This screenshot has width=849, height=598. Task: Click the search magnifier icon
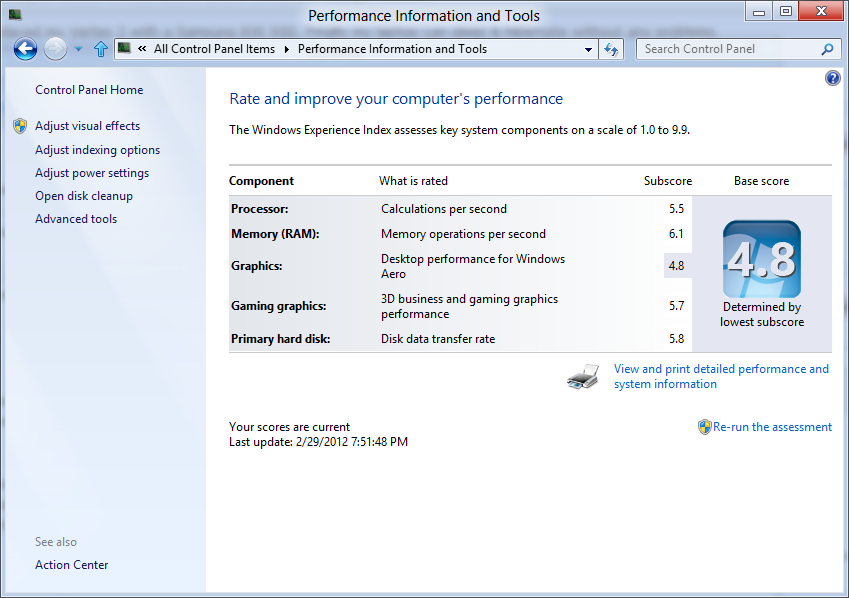[827, 49]
